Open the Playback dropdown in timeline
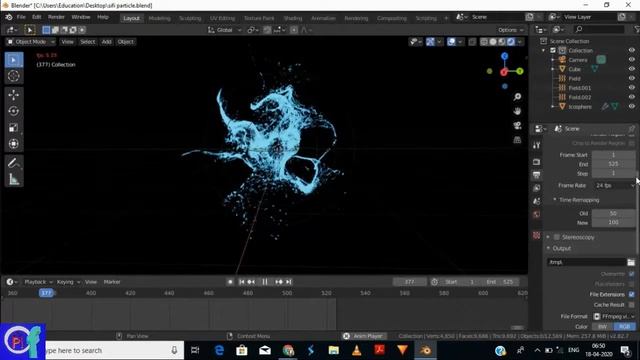This screenshot has height=360, width=640. pos(38,282)
